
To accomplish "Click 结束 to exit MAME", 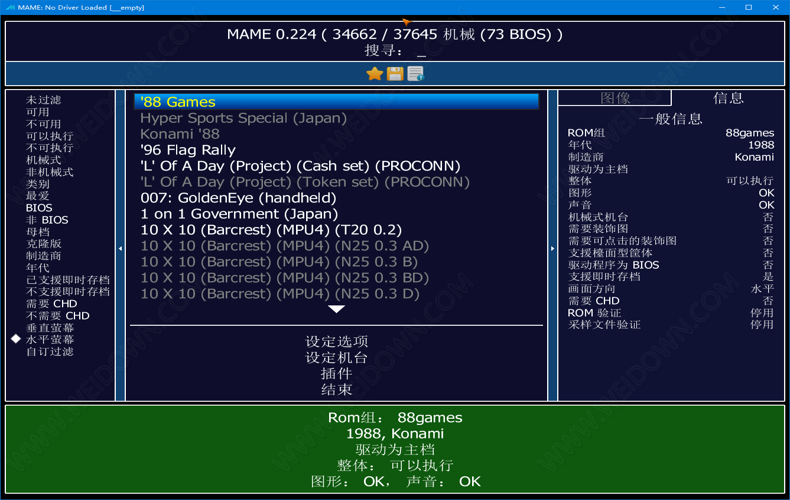I will tap(336, 390).
